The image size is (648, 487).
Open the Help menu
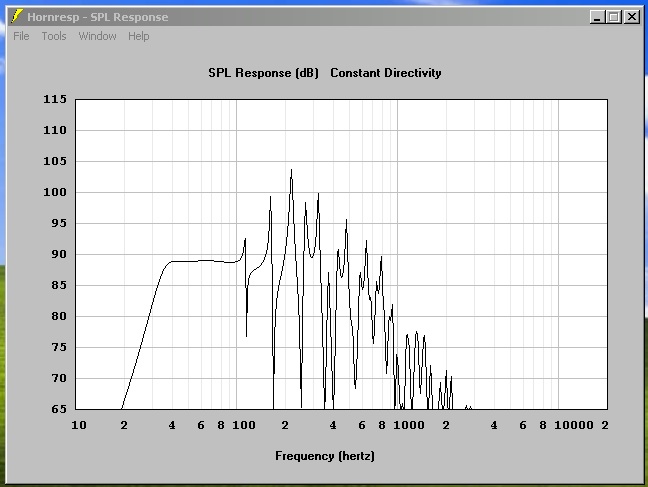[138, 36]
